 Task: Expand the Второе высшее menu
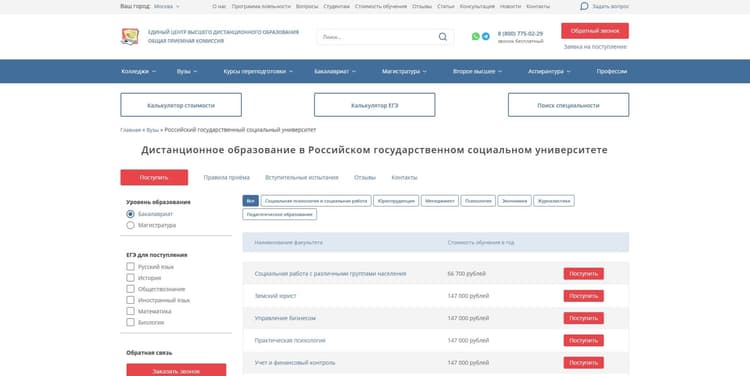(x=477, y=71)
